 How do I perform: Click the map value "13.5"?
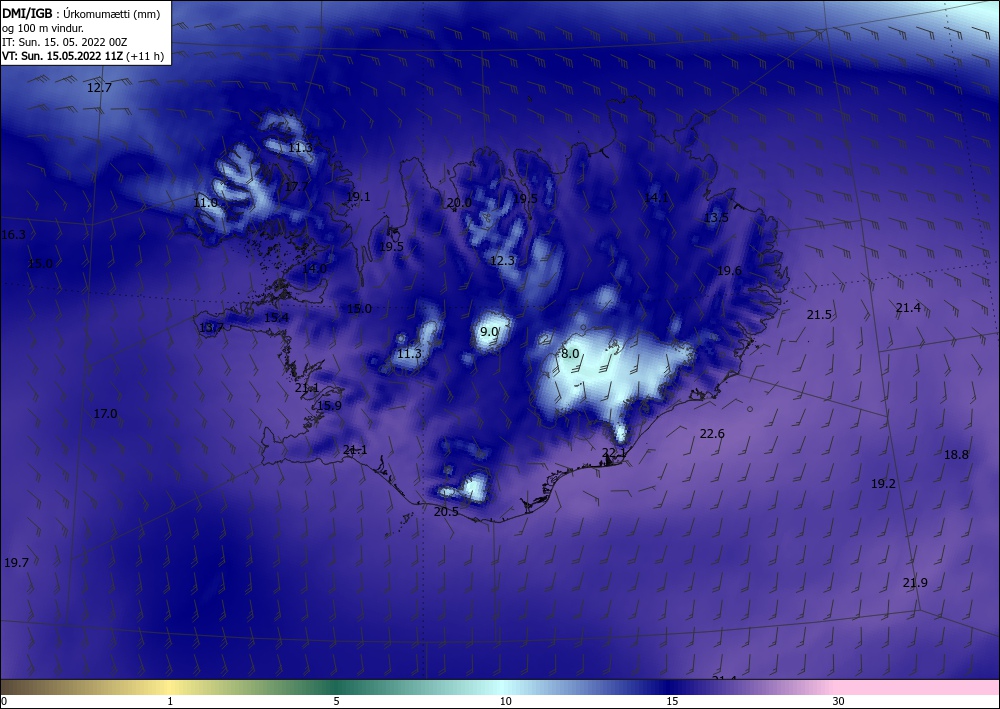click(716, 217)
